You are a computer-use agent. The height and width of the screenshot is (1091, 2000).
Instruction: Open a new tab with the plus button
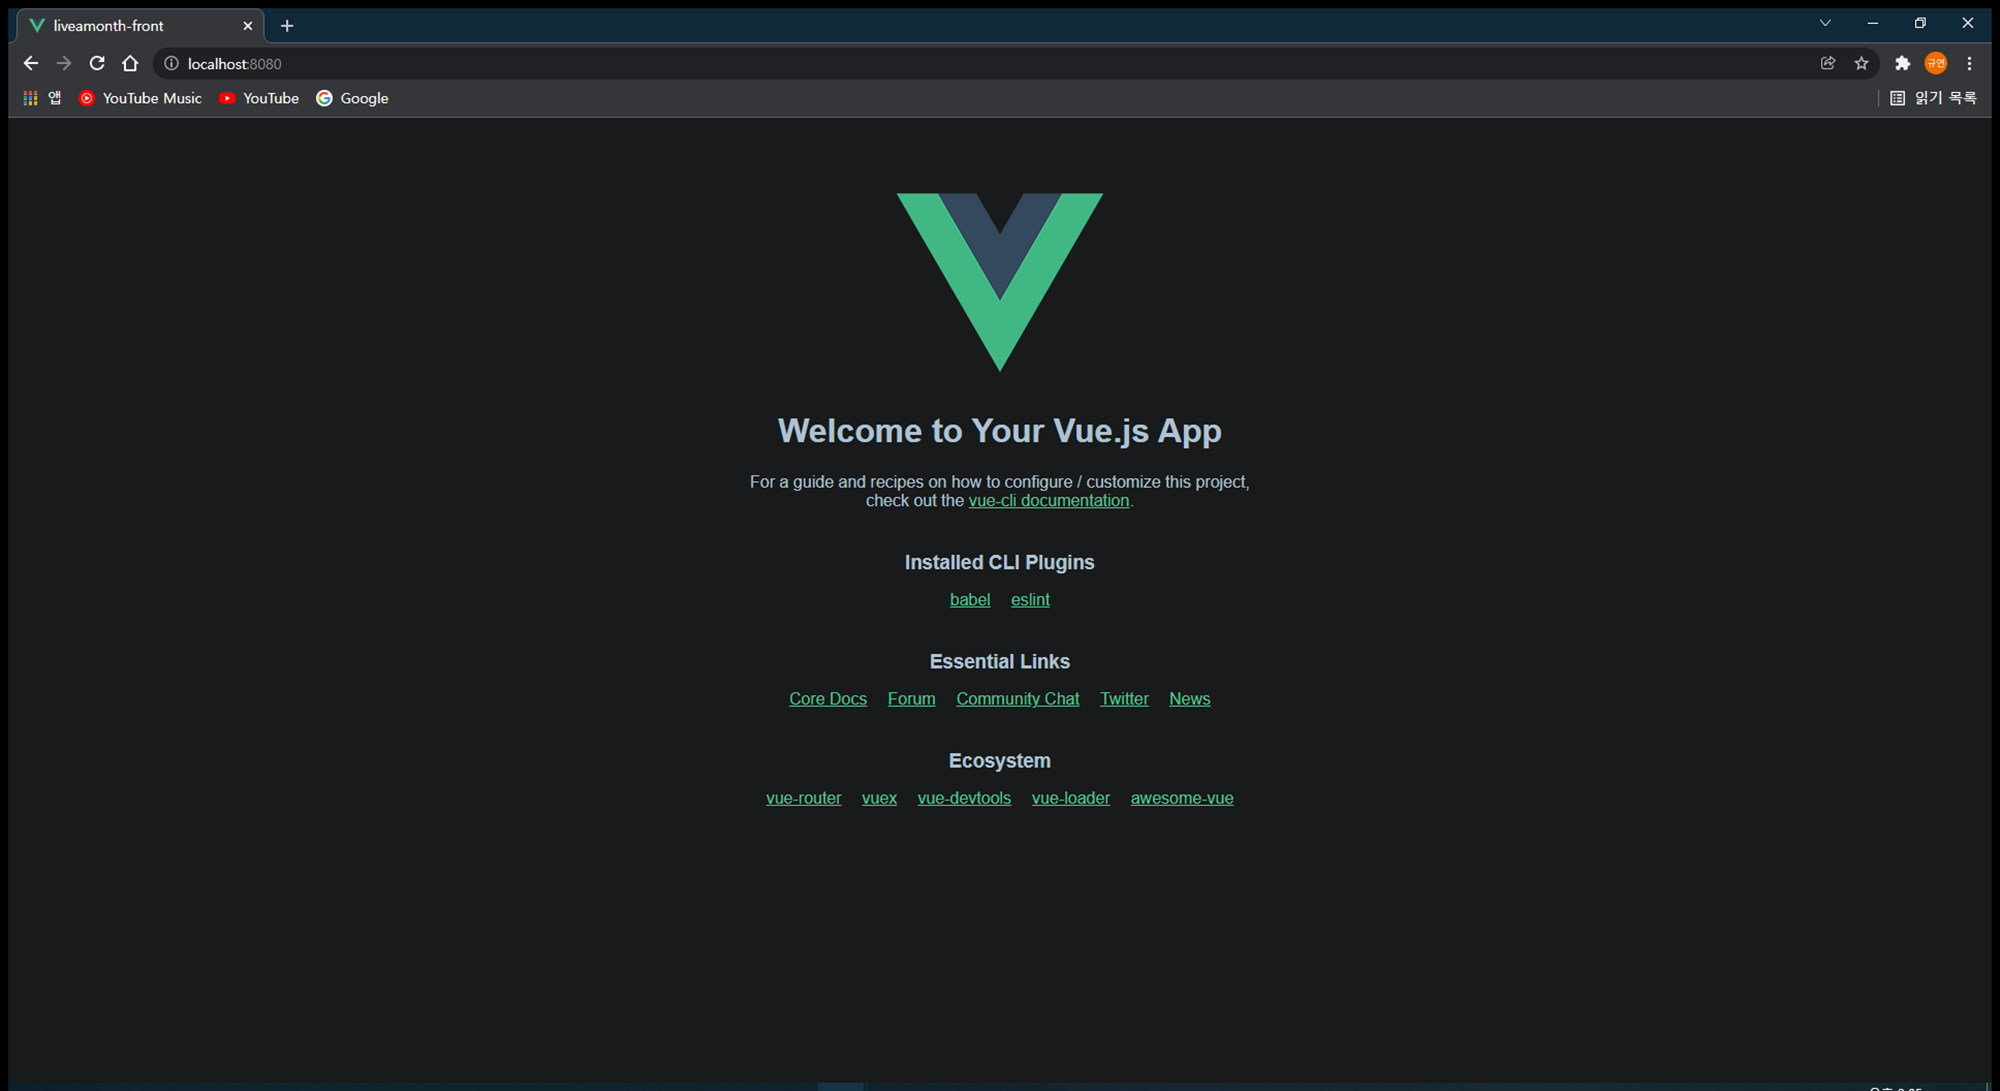(x=287, y=26)
